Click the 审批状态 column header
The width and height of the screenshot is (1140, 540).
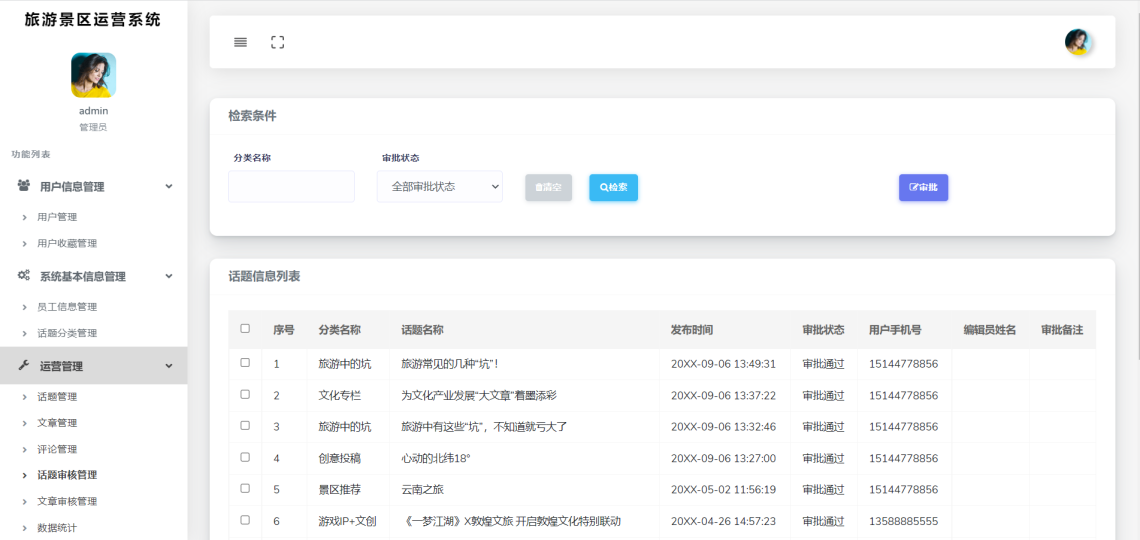tap(824, 330)
